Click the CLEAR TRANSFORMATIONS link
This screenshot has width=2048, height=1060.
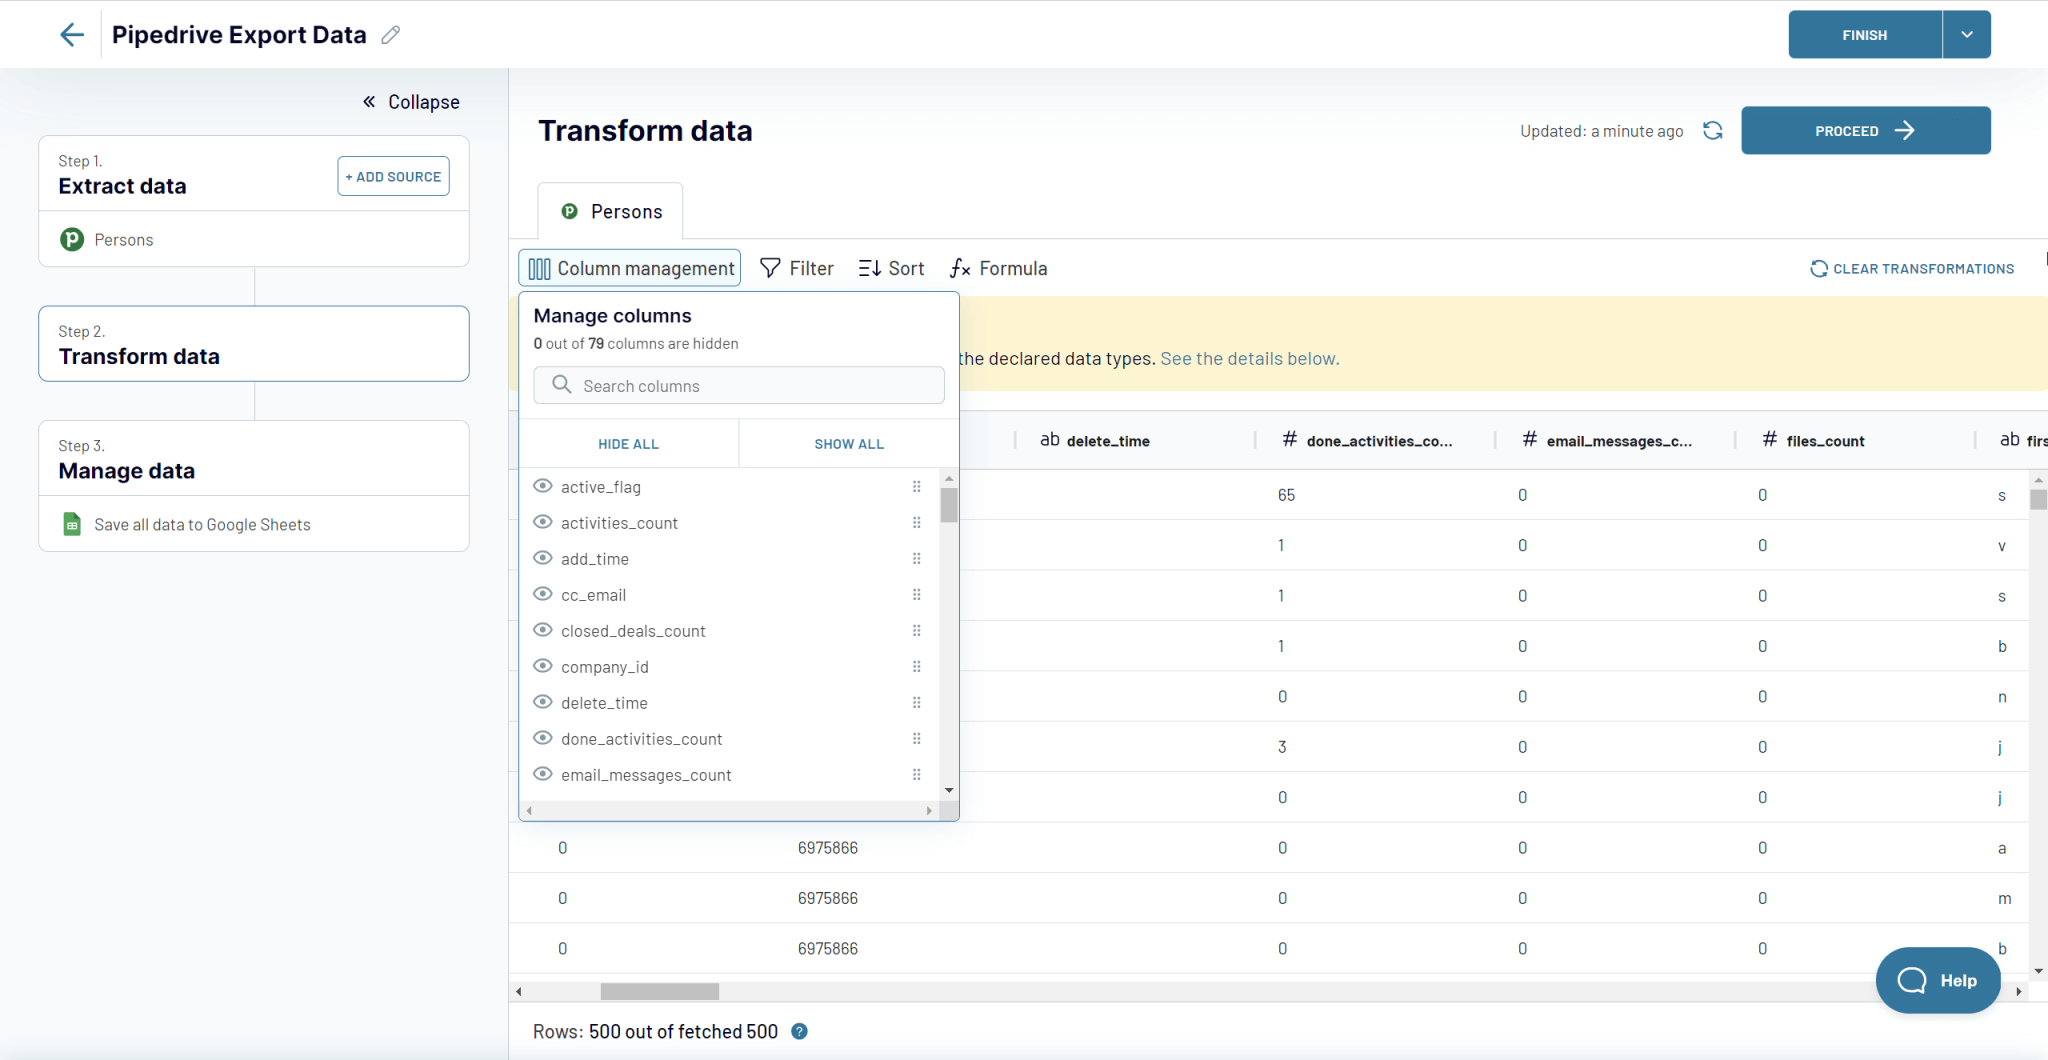pyautogui.click(x=1910, y=268)
